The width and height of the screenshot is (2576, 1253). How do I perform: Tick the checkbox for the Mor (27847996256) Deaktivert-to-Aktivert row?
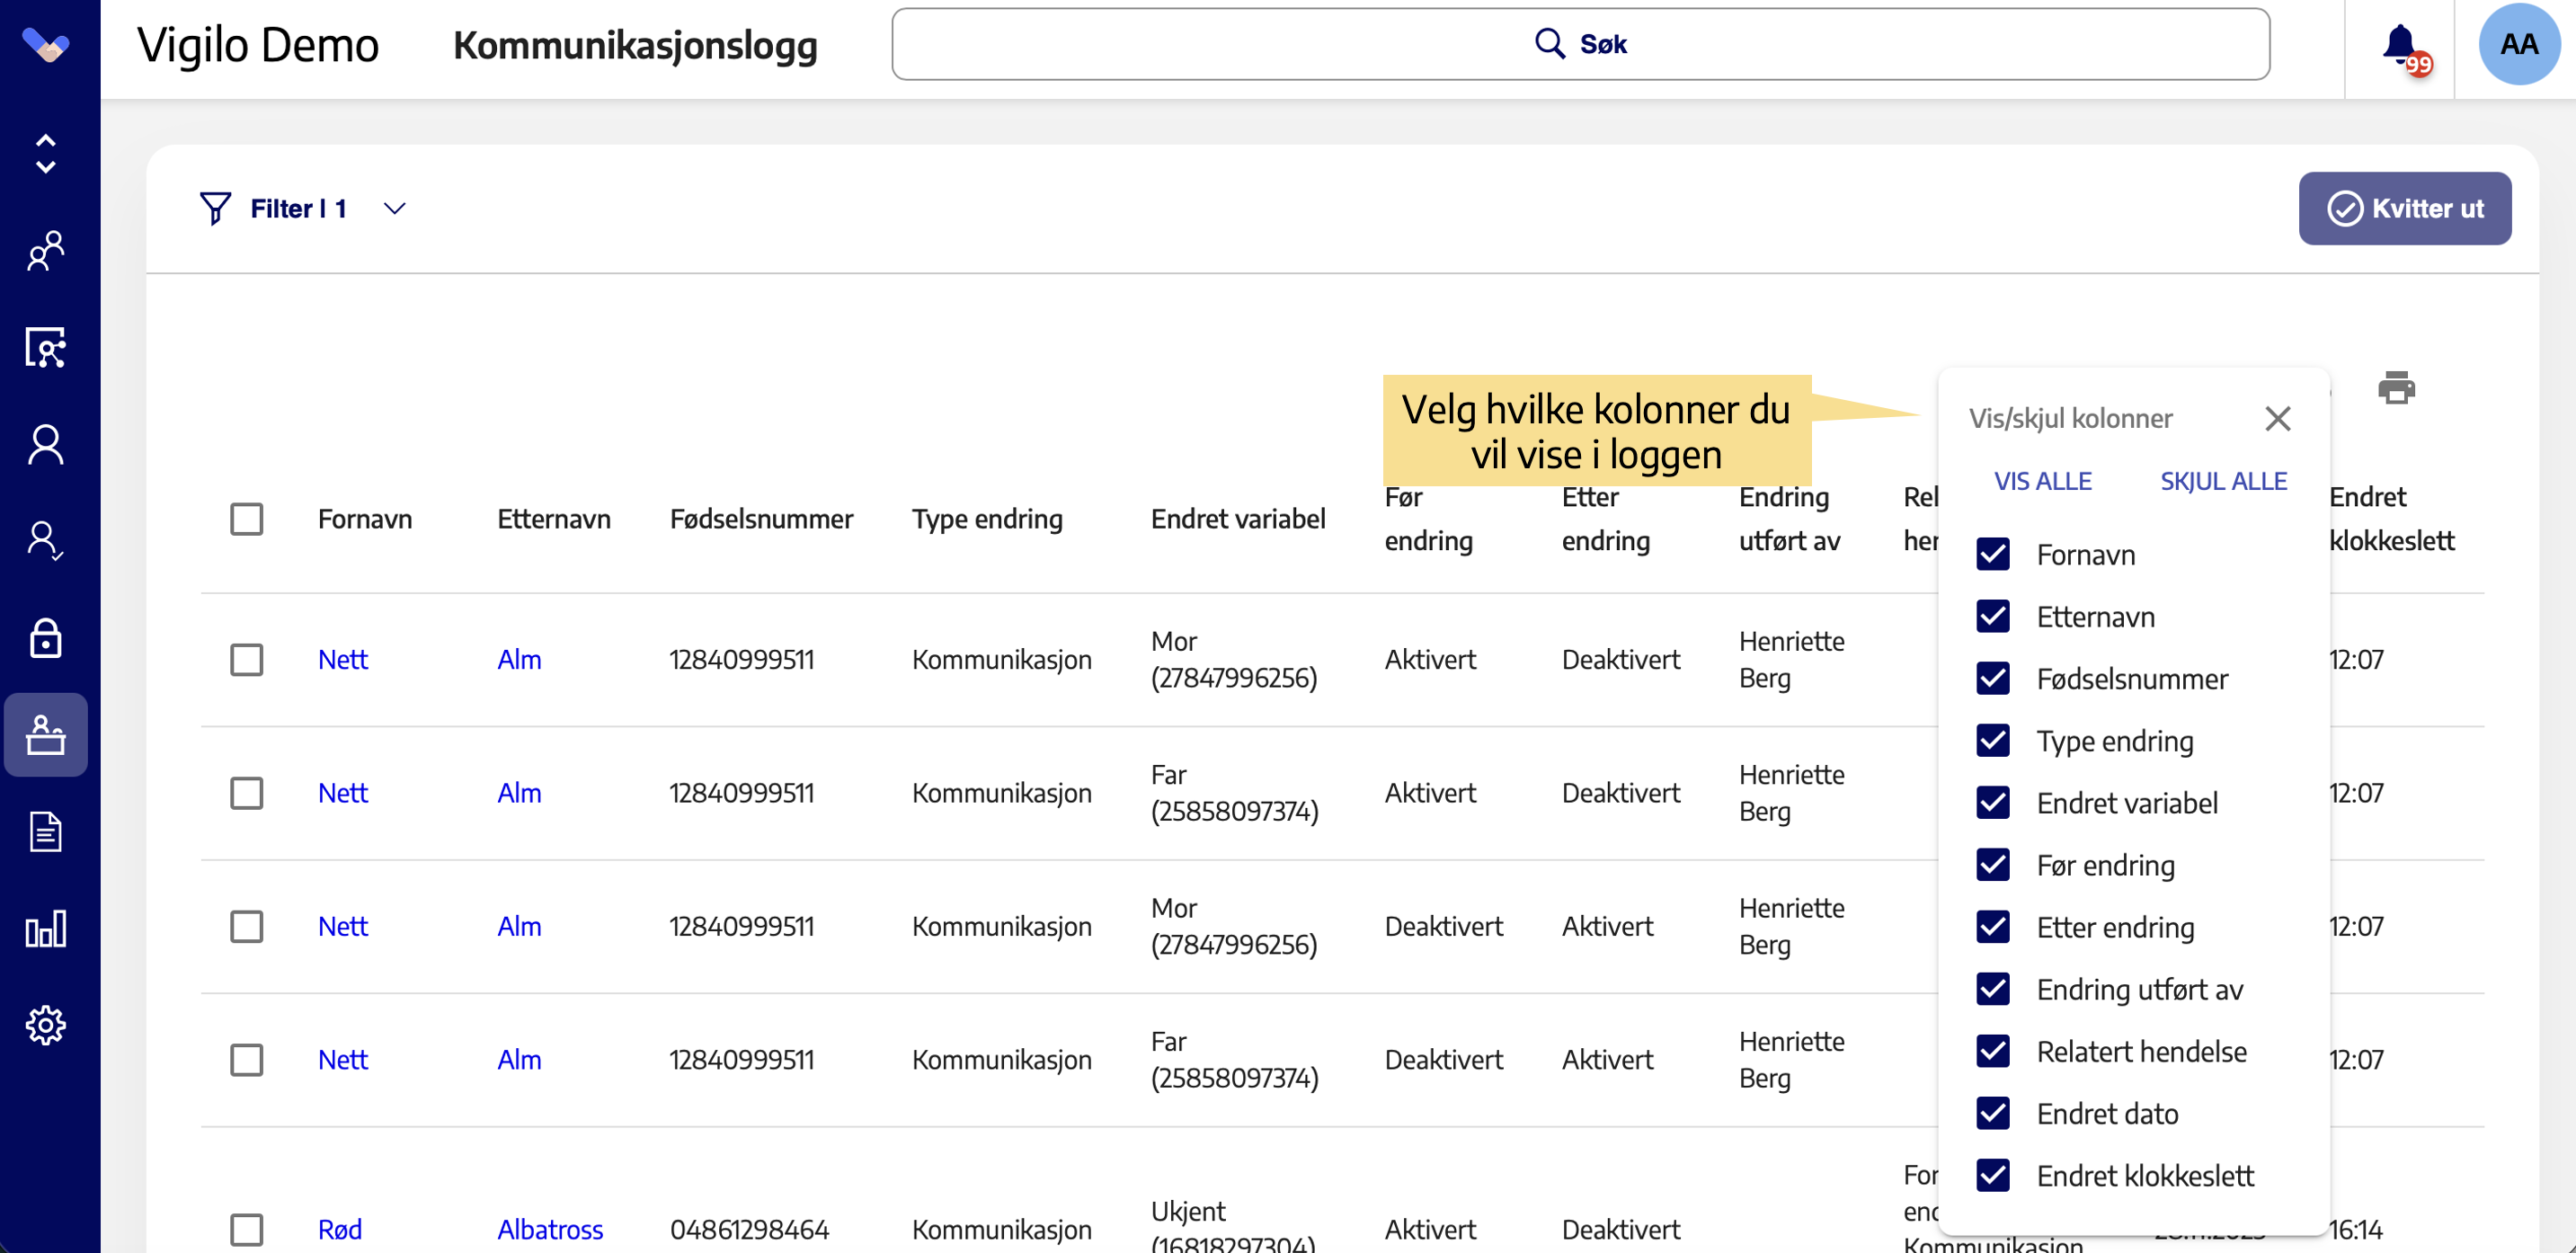tap(246, 926)
